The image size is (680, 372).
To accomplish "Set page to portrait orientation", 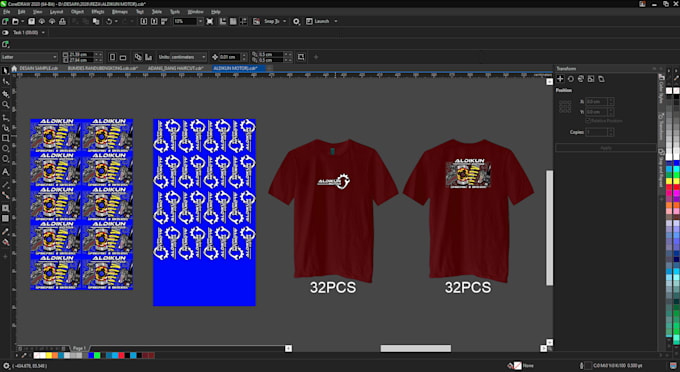I will 112,57.
